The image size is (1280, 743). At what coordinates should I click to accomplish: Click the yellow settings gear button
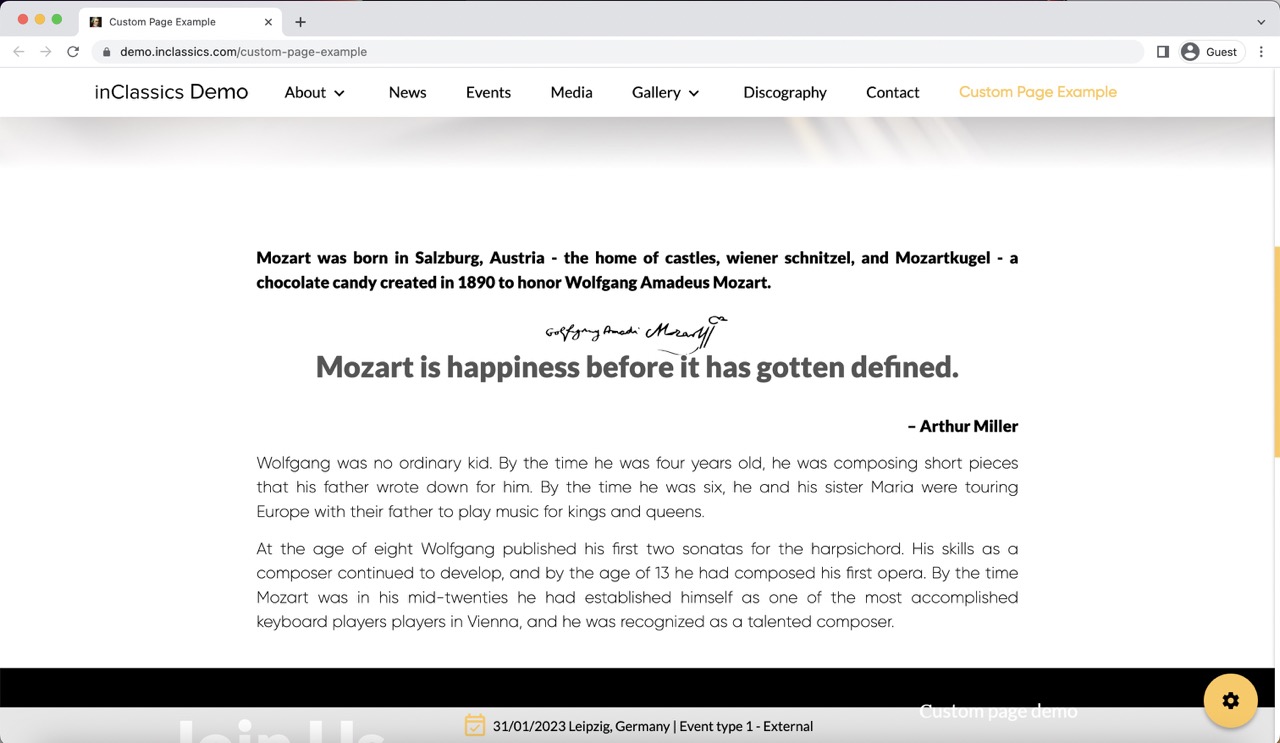point(1230,701)
